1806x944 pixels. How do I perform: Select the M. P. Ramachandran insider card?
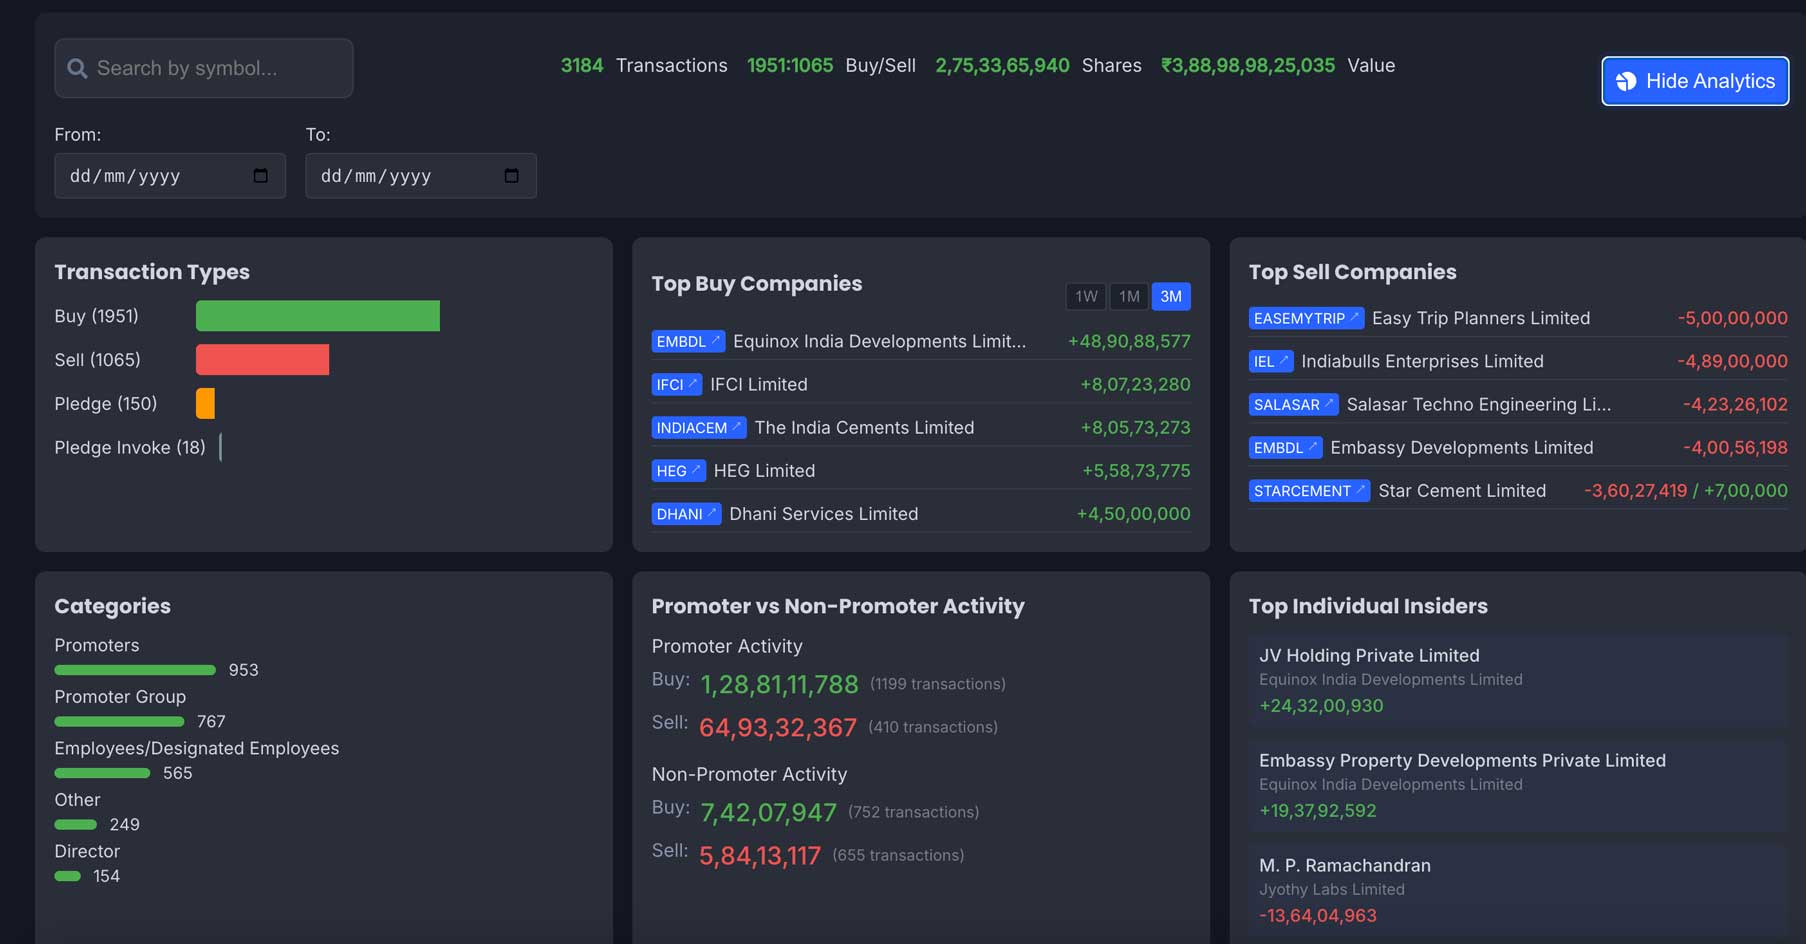point(1518,890)
